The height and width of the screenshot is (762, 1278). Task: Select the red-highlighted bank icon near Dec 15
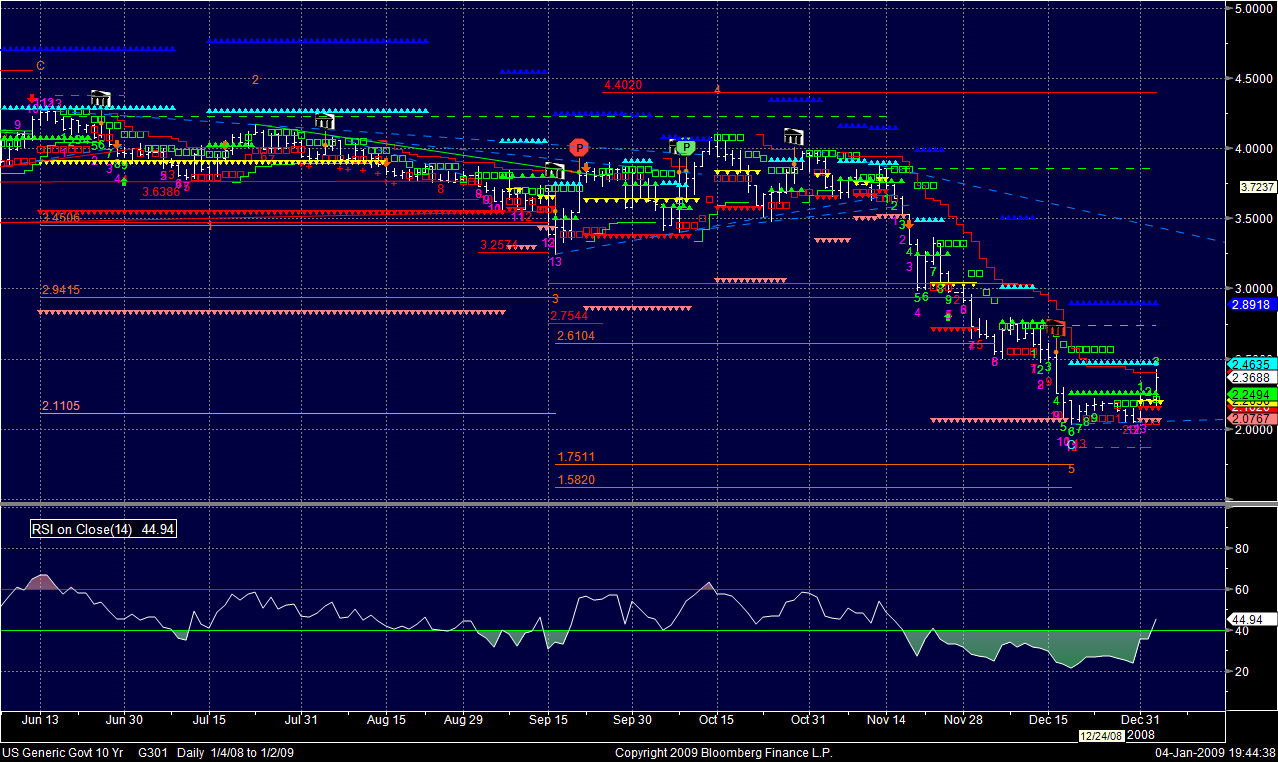1057,328
